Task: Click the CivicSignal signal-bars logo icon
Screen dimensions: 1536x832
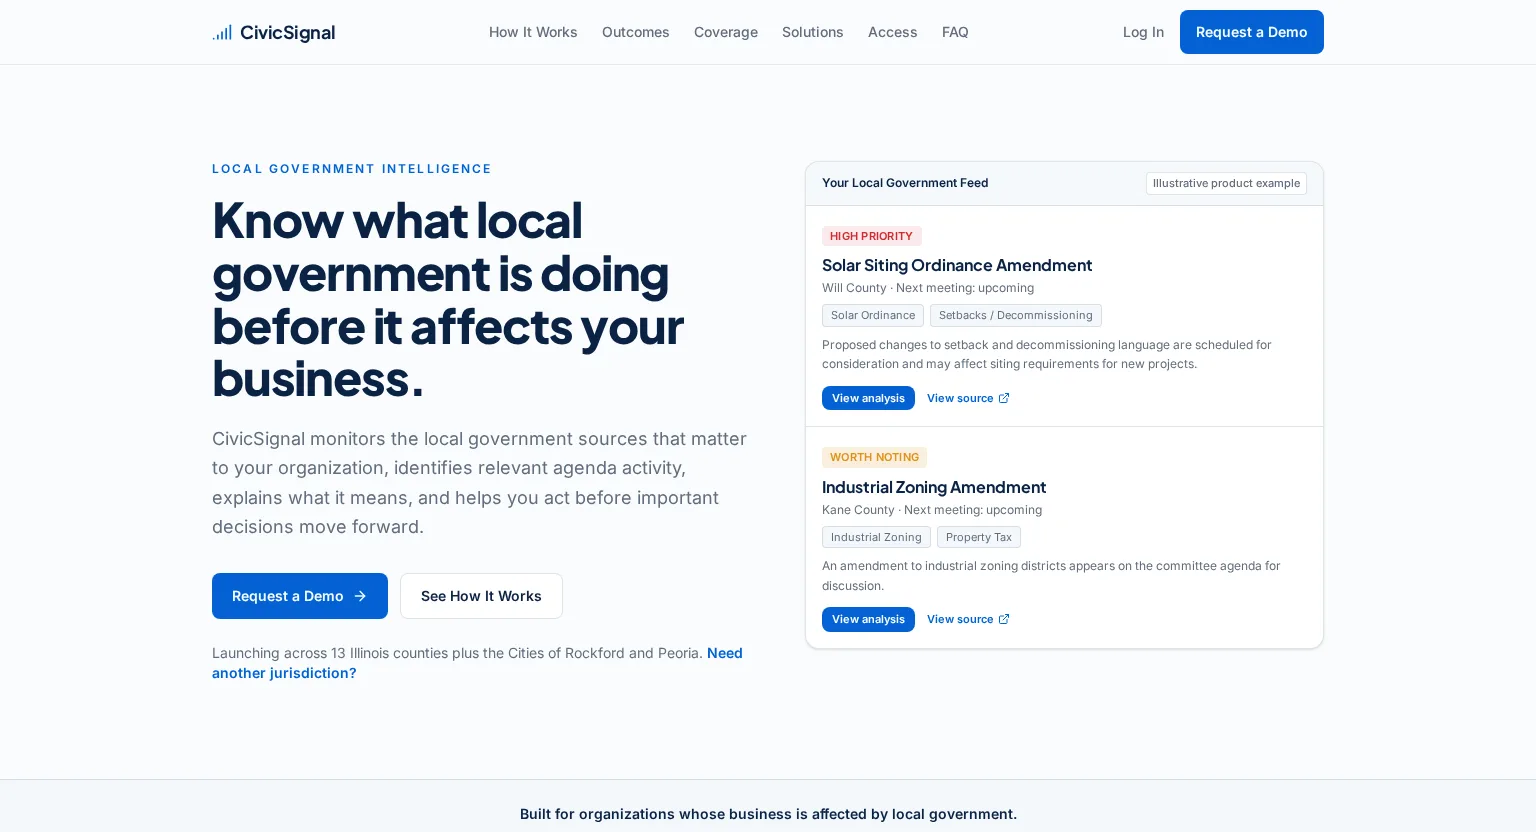Action: (x=222, y=33)
